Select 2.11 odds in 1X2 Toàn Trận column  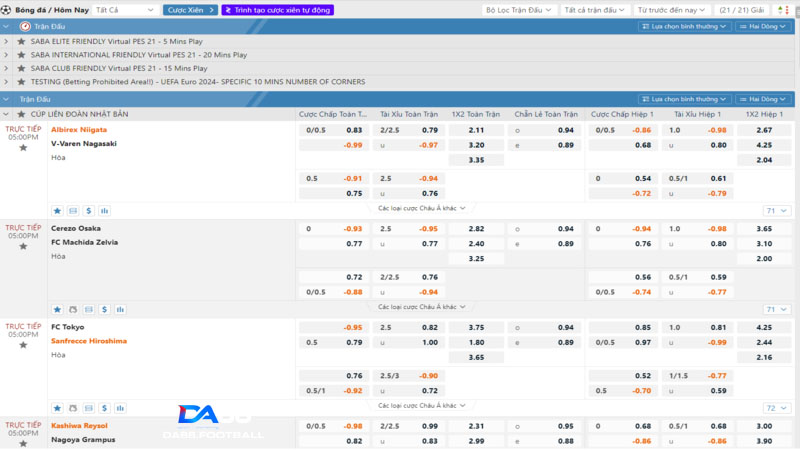coord(476,130)
